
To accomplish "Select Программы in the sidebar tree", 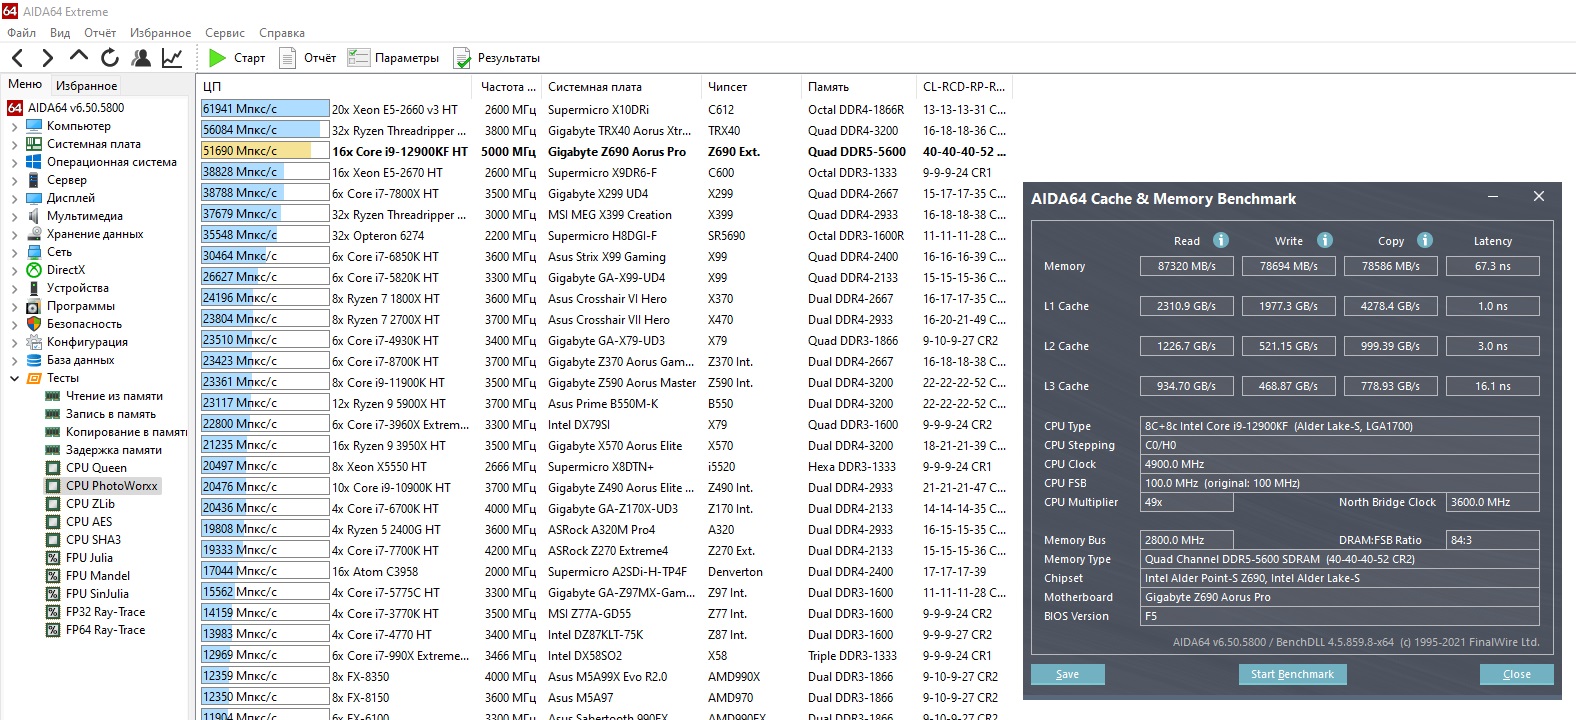I will [81, 306].
